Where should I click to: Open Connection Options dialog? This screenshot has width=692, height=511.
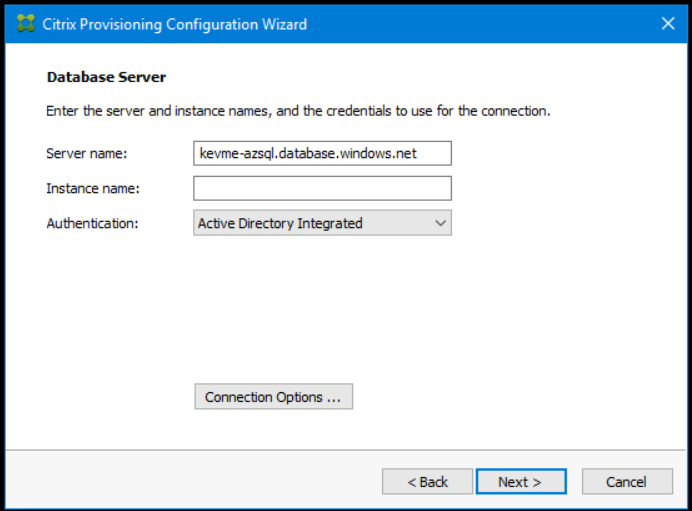point(273,397)
